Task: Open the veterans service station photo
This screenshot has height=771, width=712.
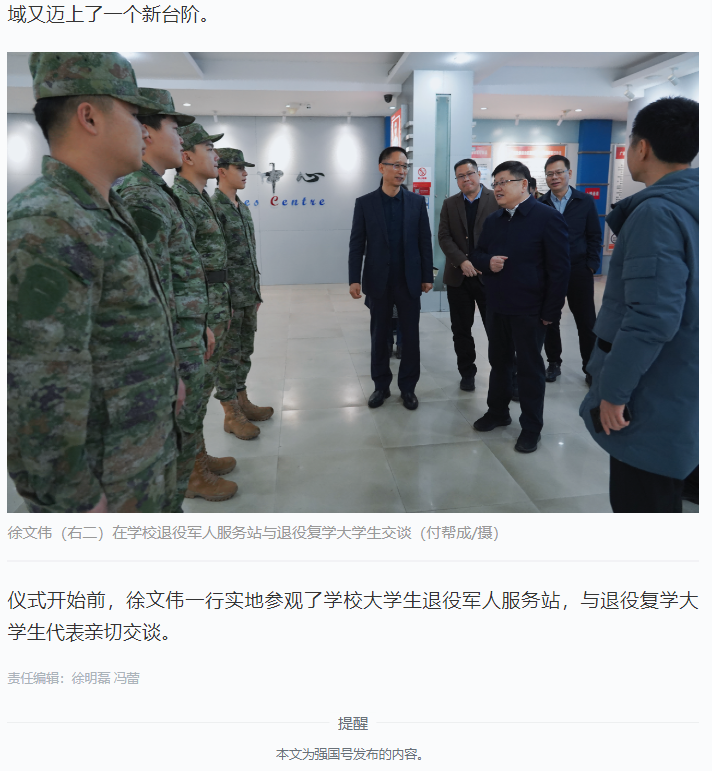Action: pos(353,282)
